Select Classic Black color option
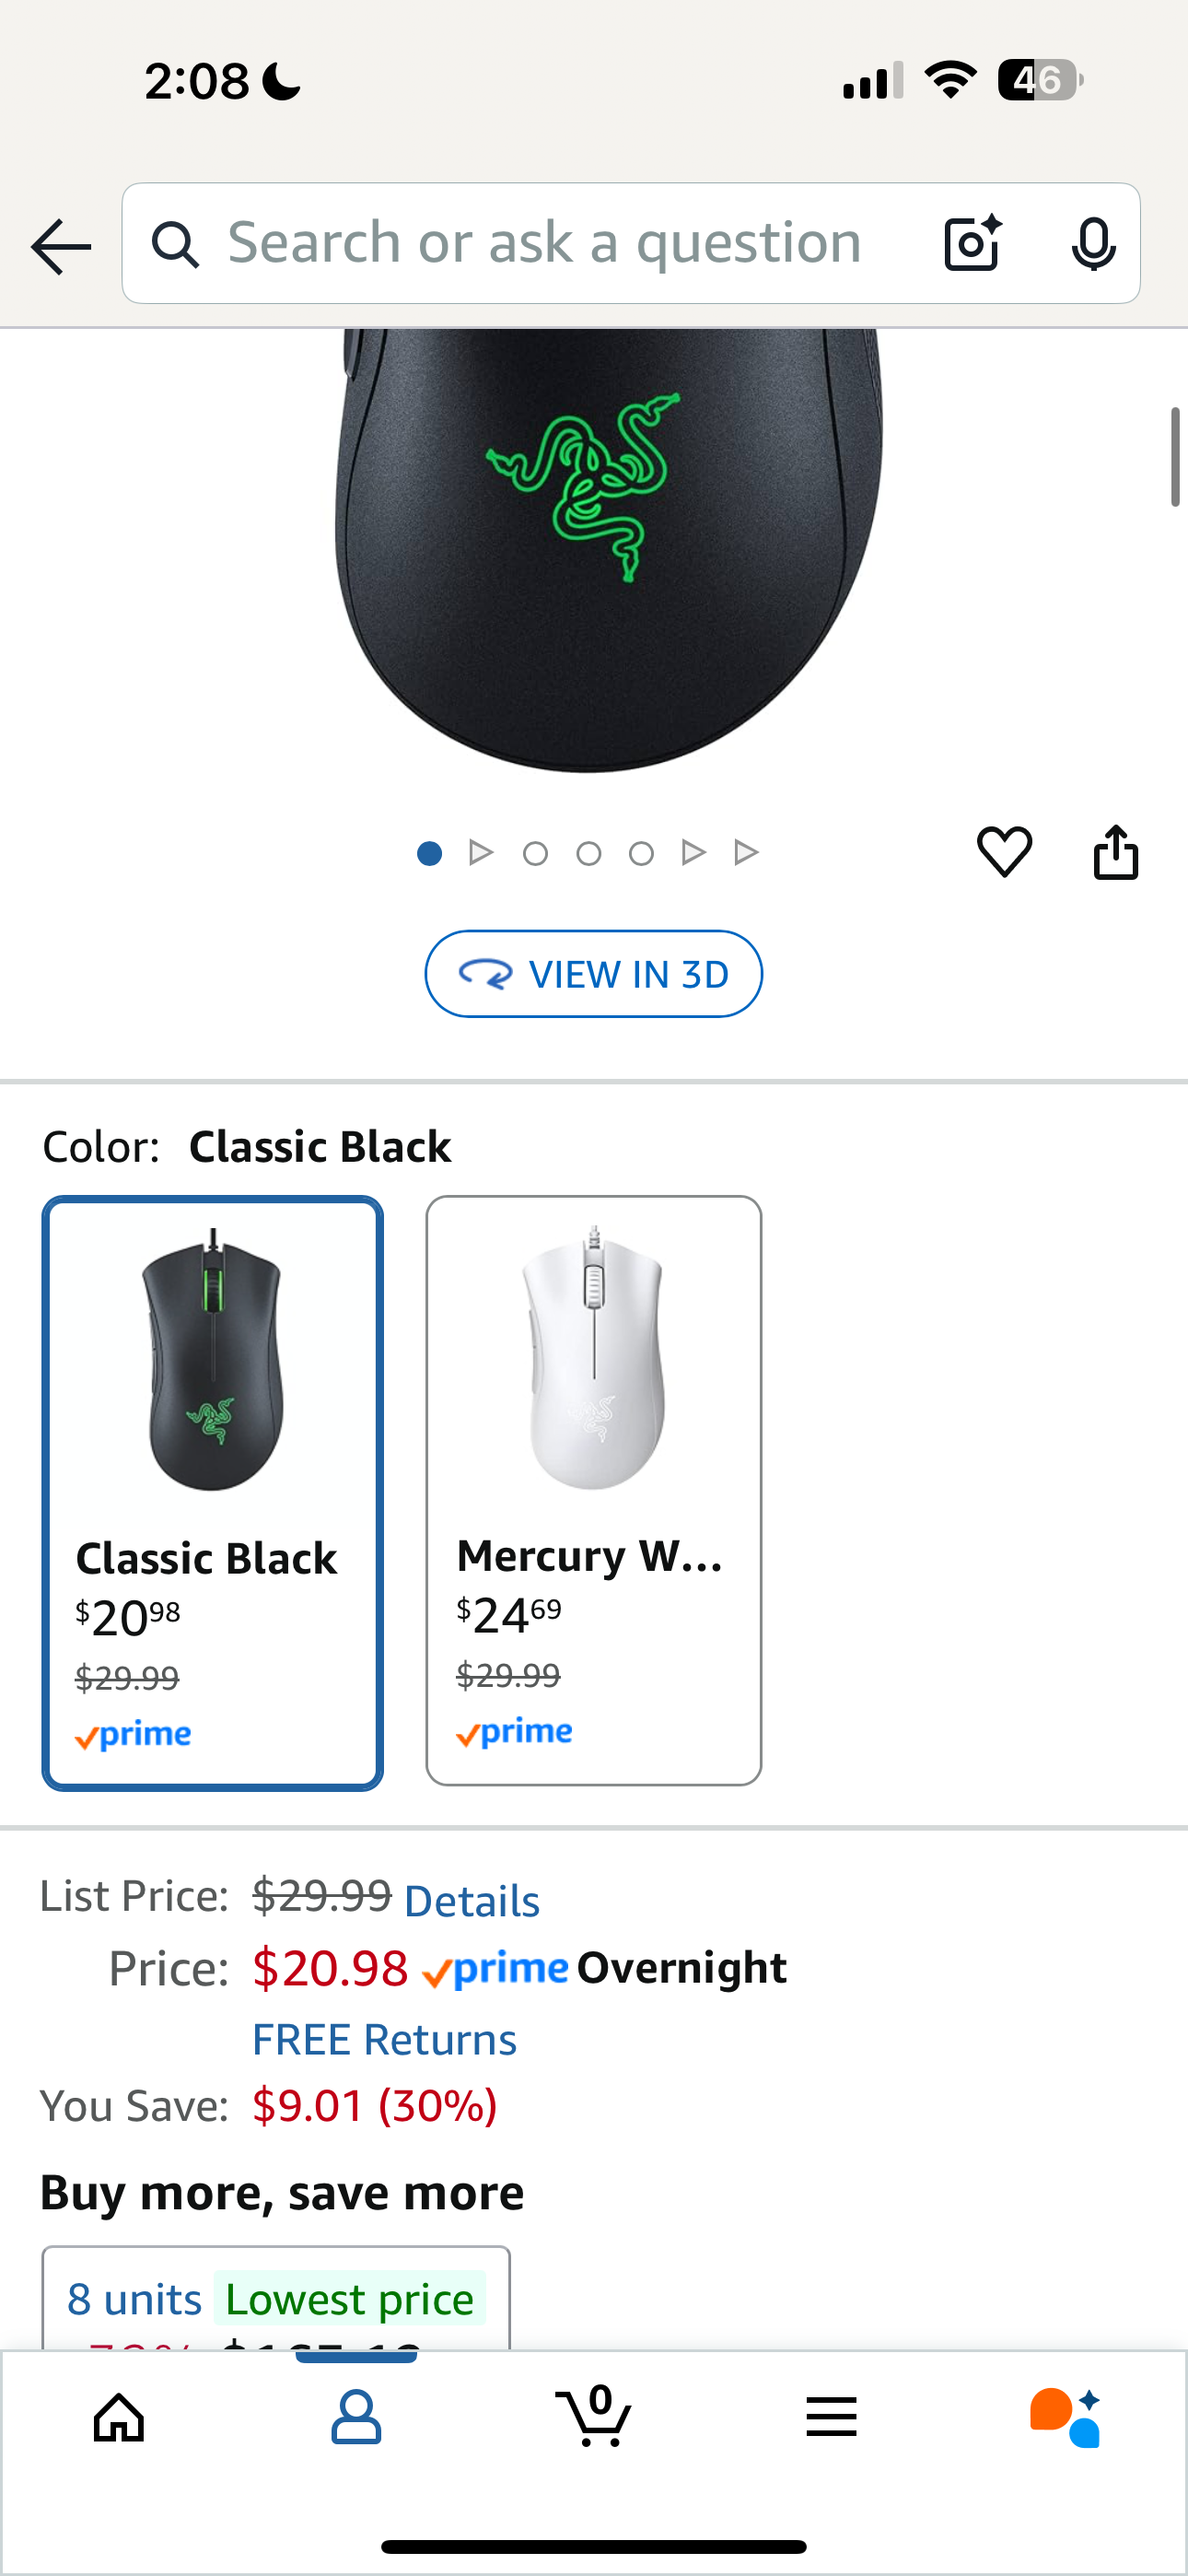This screenshot has width=1188, height=2576. [x=212, y=1492]
